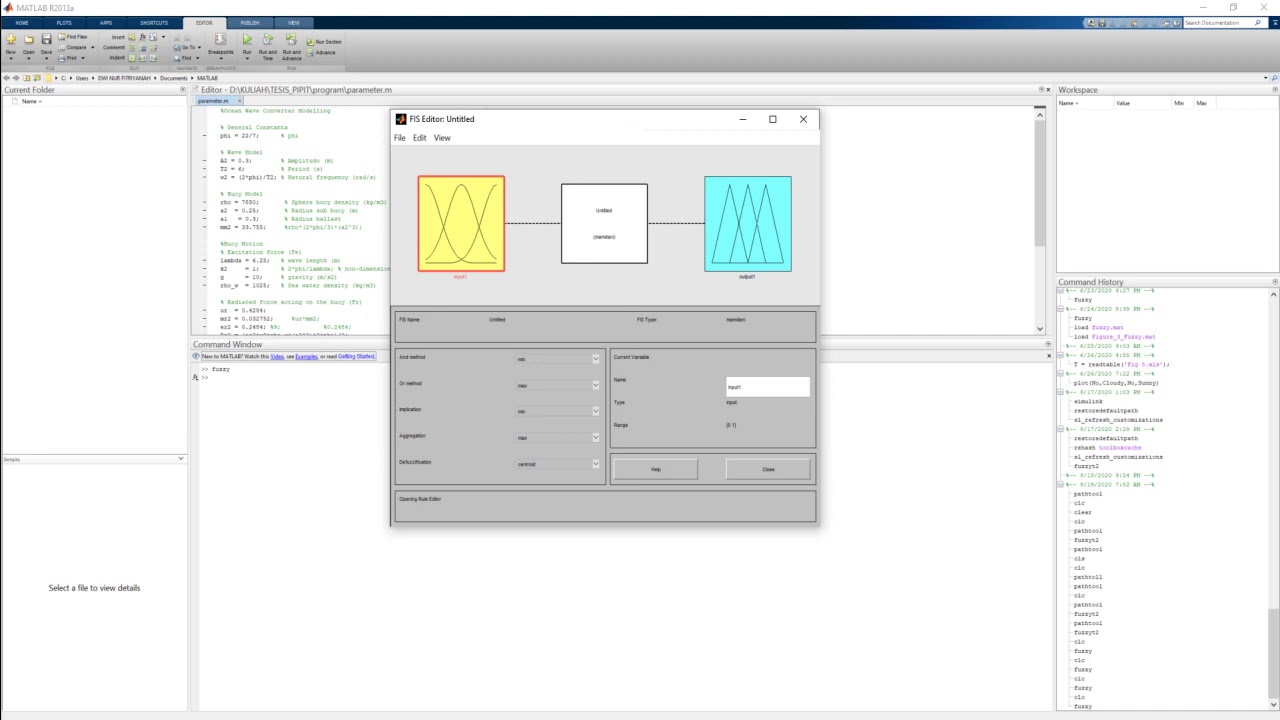Switch to the PUBLISH ribbon tab
Image resolution: width=1280 pixels, height=720 pixels.
coord(250,22)
